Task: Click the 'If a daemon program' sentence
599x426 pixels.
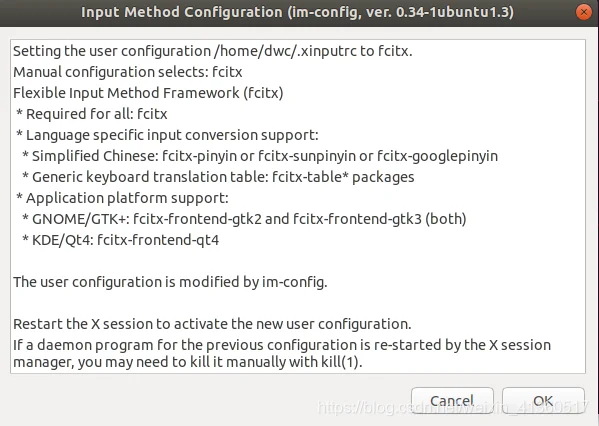Action: [282, 353]
